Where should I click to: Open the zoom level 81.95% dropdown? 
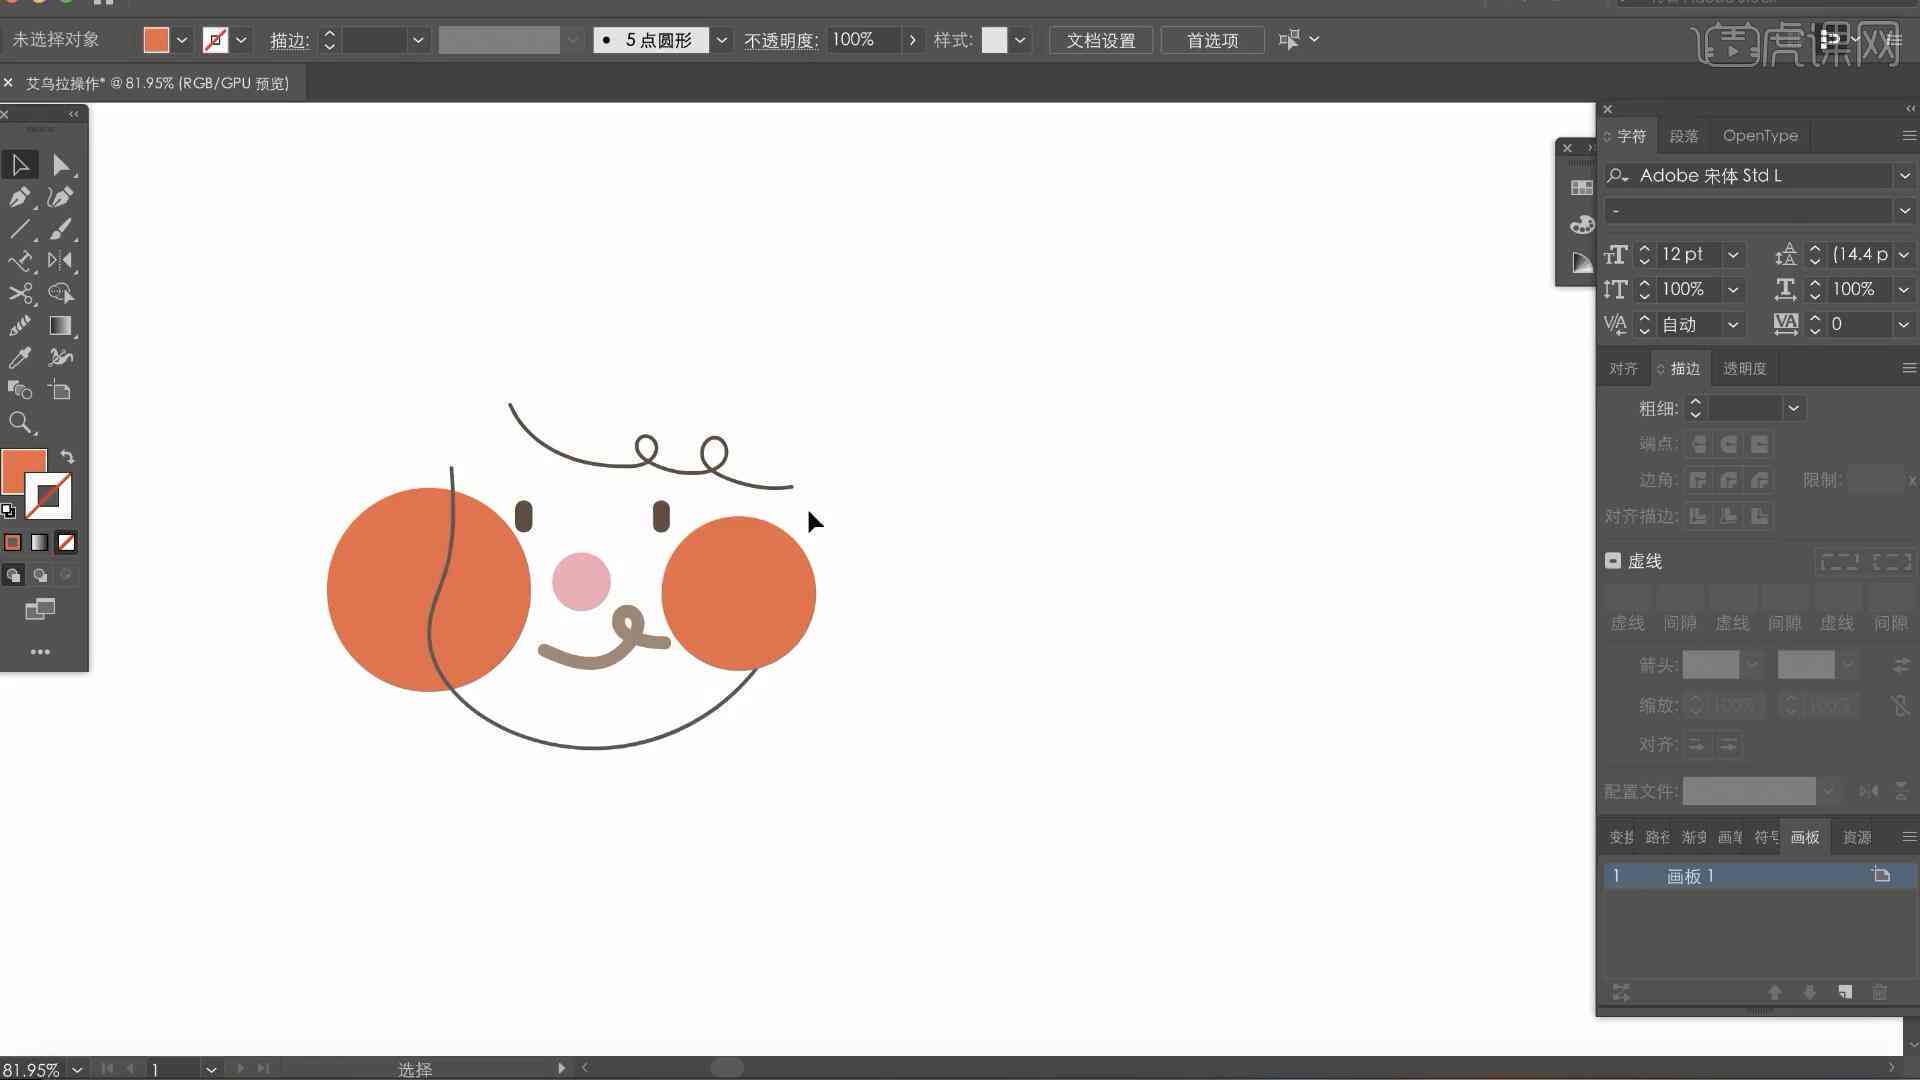pyautogui.click(x=77, y=1069)
